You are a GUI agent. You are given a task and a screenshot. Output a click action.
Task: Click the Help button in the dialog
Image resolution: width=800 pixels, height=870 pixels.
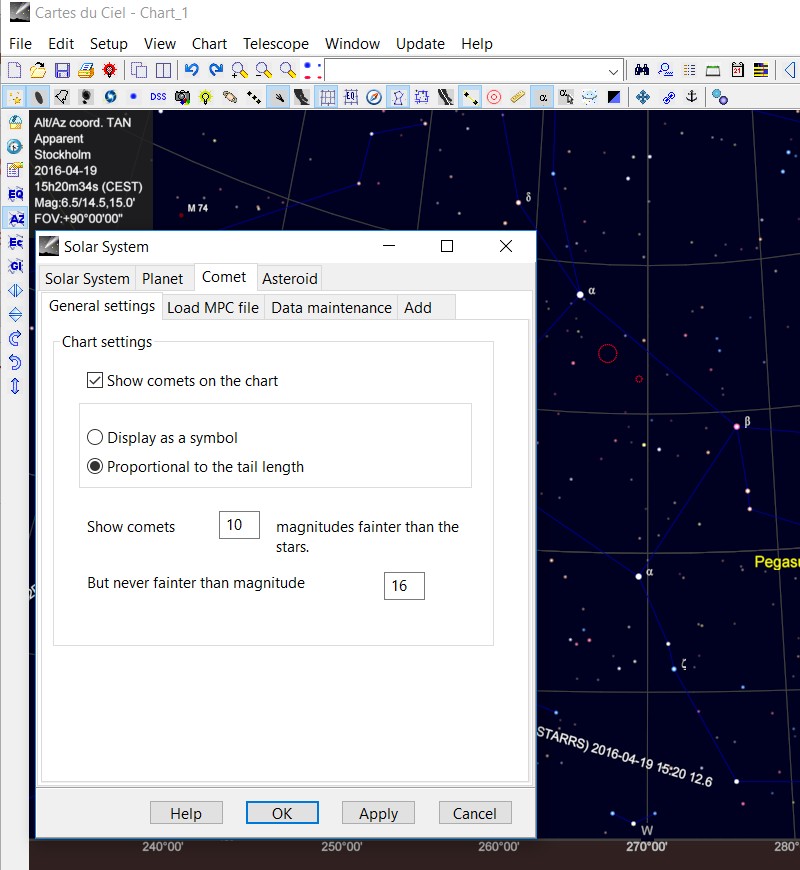186,813
